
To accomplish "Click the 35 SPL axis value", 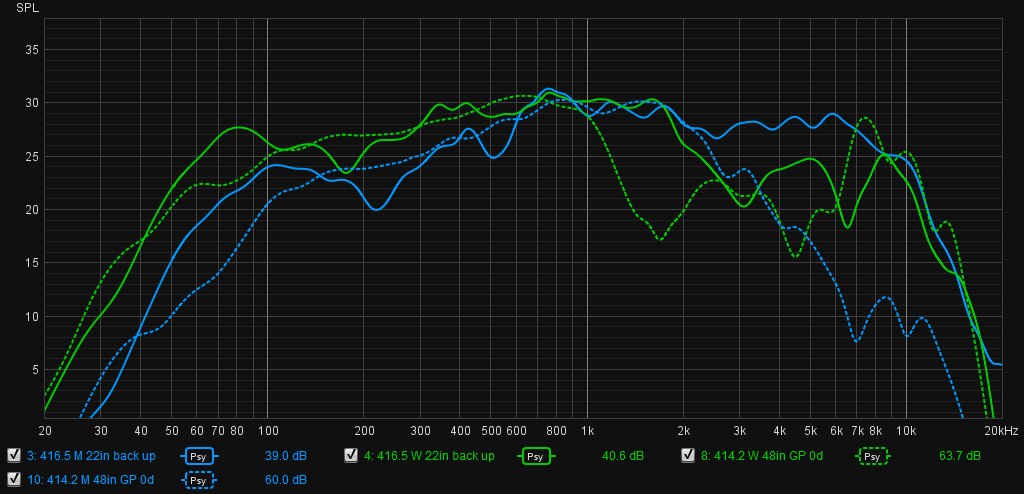I will [x=32, y=50].
